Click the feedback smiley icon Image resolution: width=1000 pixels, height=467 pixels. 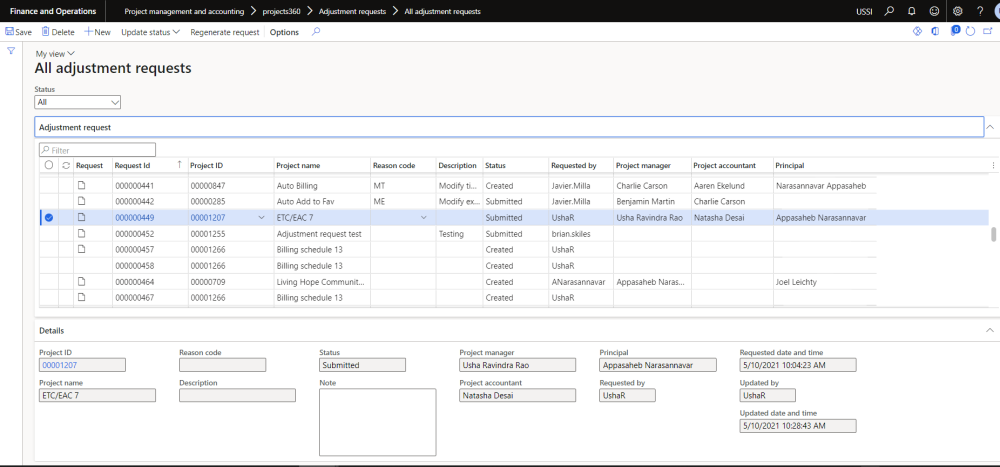[x=934, y=11]
